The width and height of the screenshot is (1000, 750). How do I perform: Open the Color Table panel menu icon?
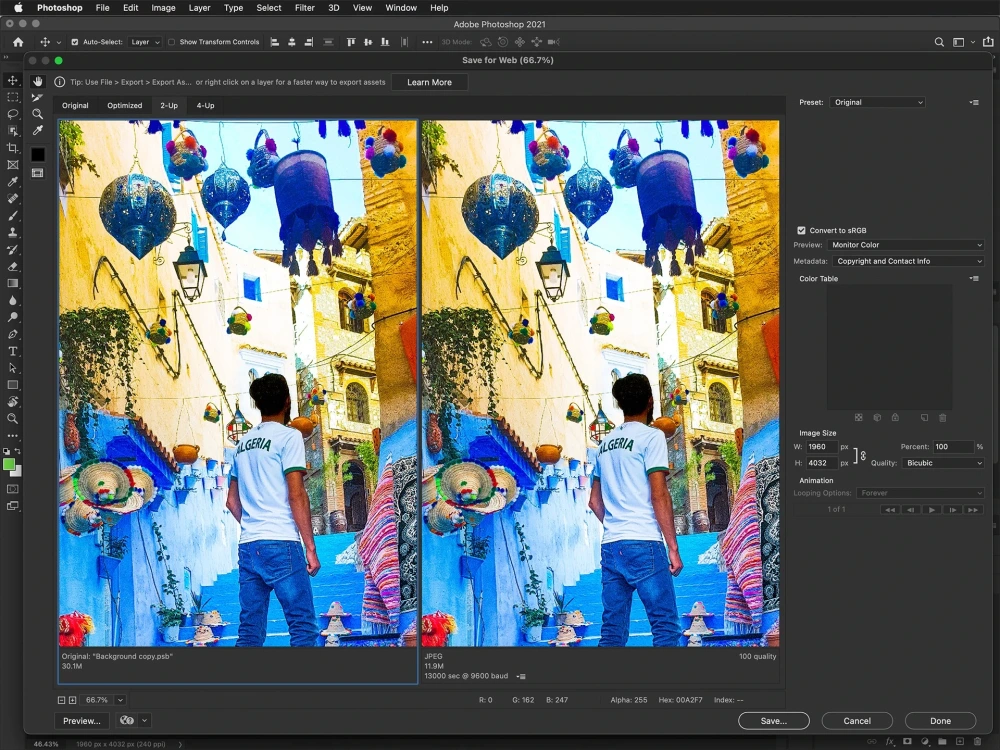(x=974, y=278)
